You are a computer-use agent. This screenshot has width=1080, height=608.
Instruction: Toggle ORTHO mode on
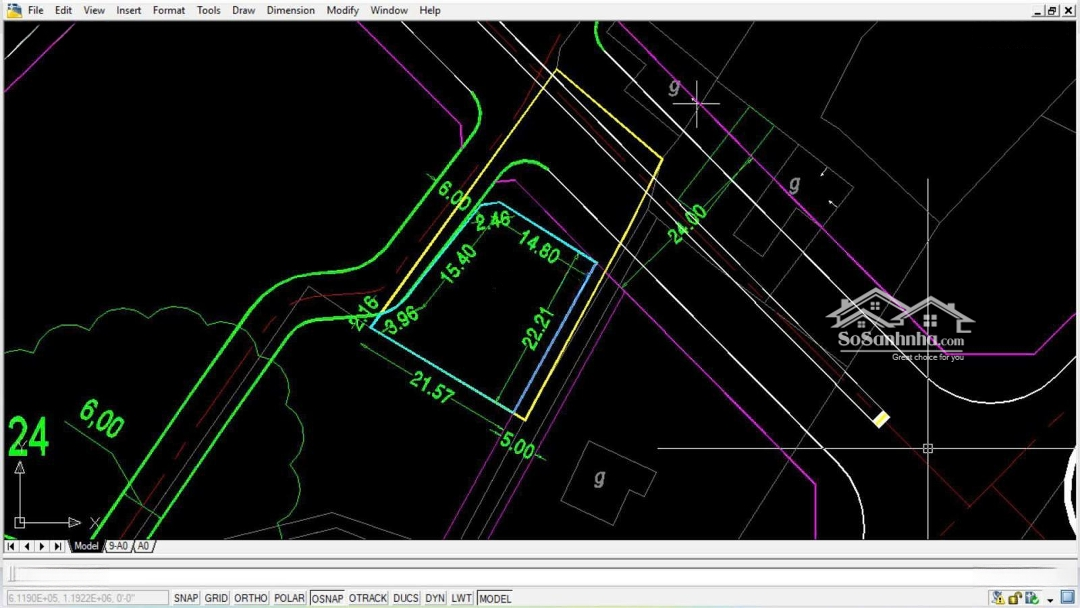pos(251,598)
